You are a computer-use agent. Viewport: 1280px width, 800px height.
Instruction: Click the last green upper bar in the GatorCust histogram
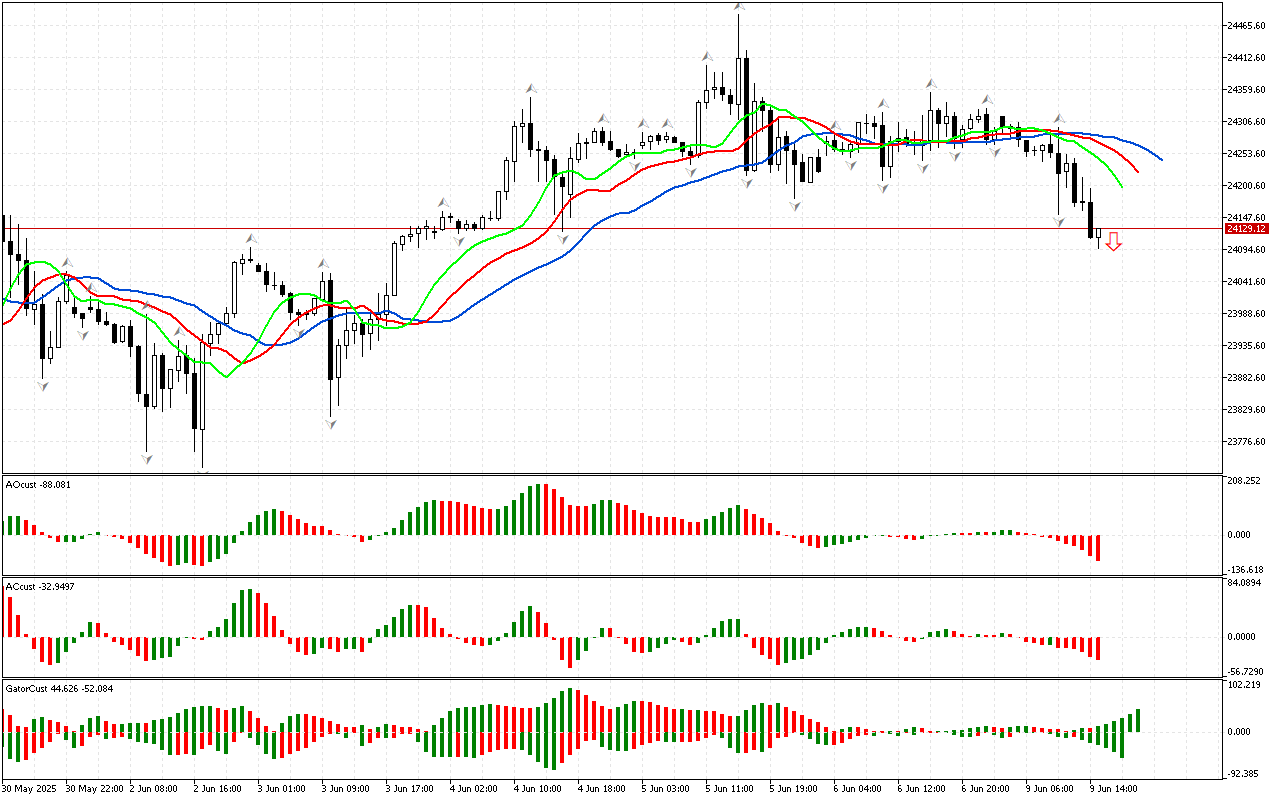[1137, 720]
